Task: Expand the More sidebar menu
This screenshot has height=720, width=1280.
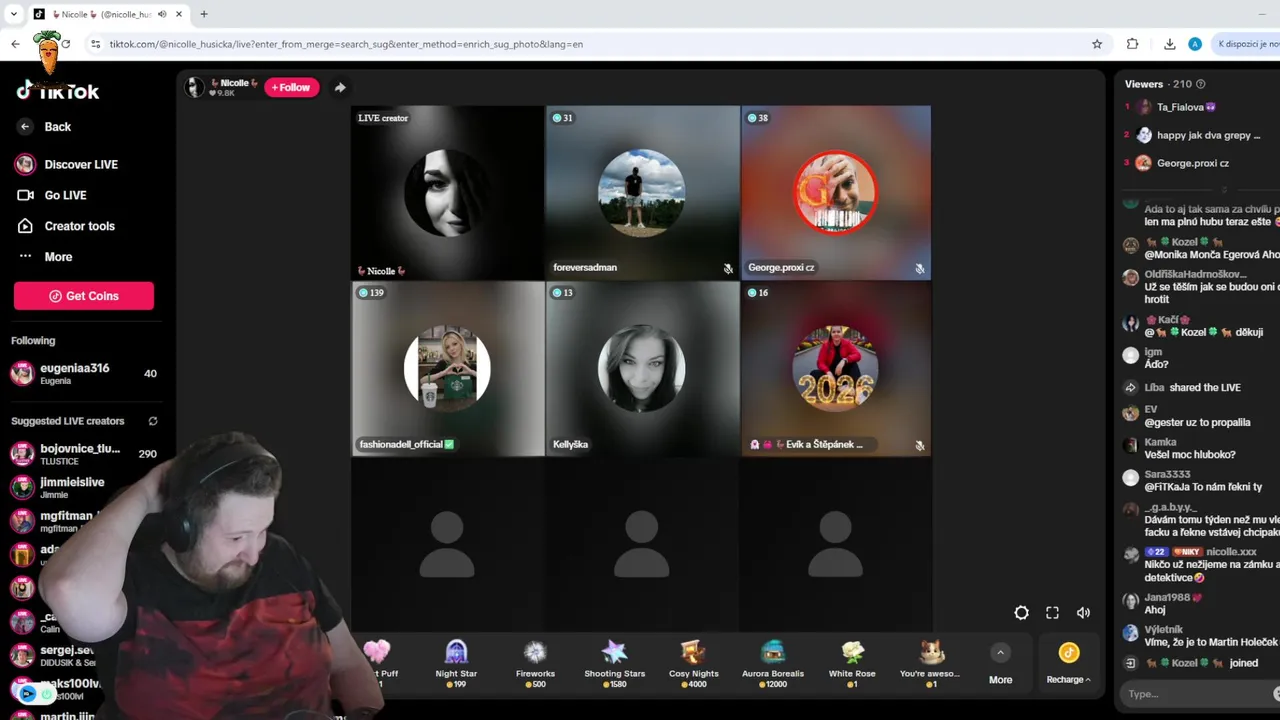Action: pyautogui.click(x=46, y=257)
